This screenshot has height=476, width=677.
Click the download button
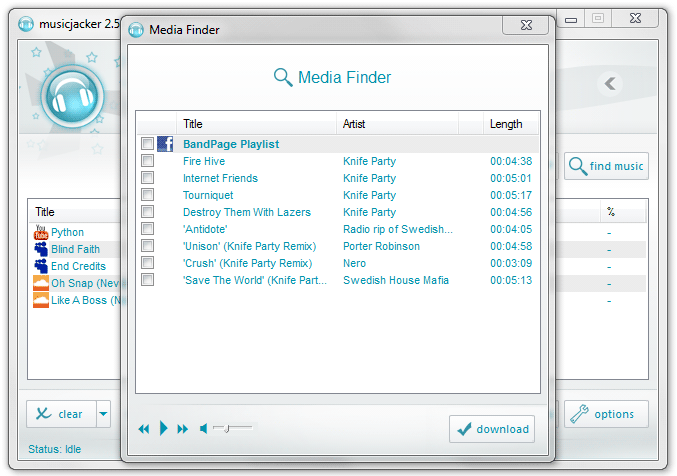[x=492, y=429]
